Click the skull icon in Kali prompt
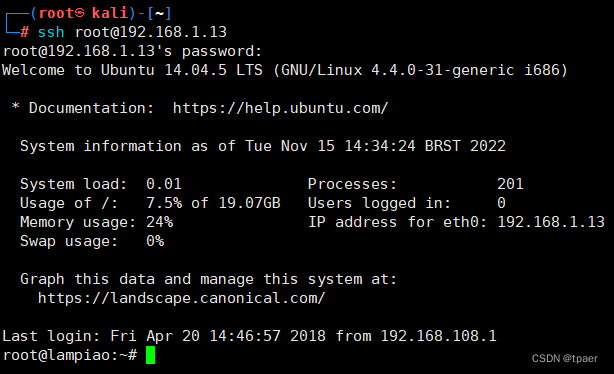Viewport: 614px width, 374px height. pyautogui.click(x=79, y=13)
